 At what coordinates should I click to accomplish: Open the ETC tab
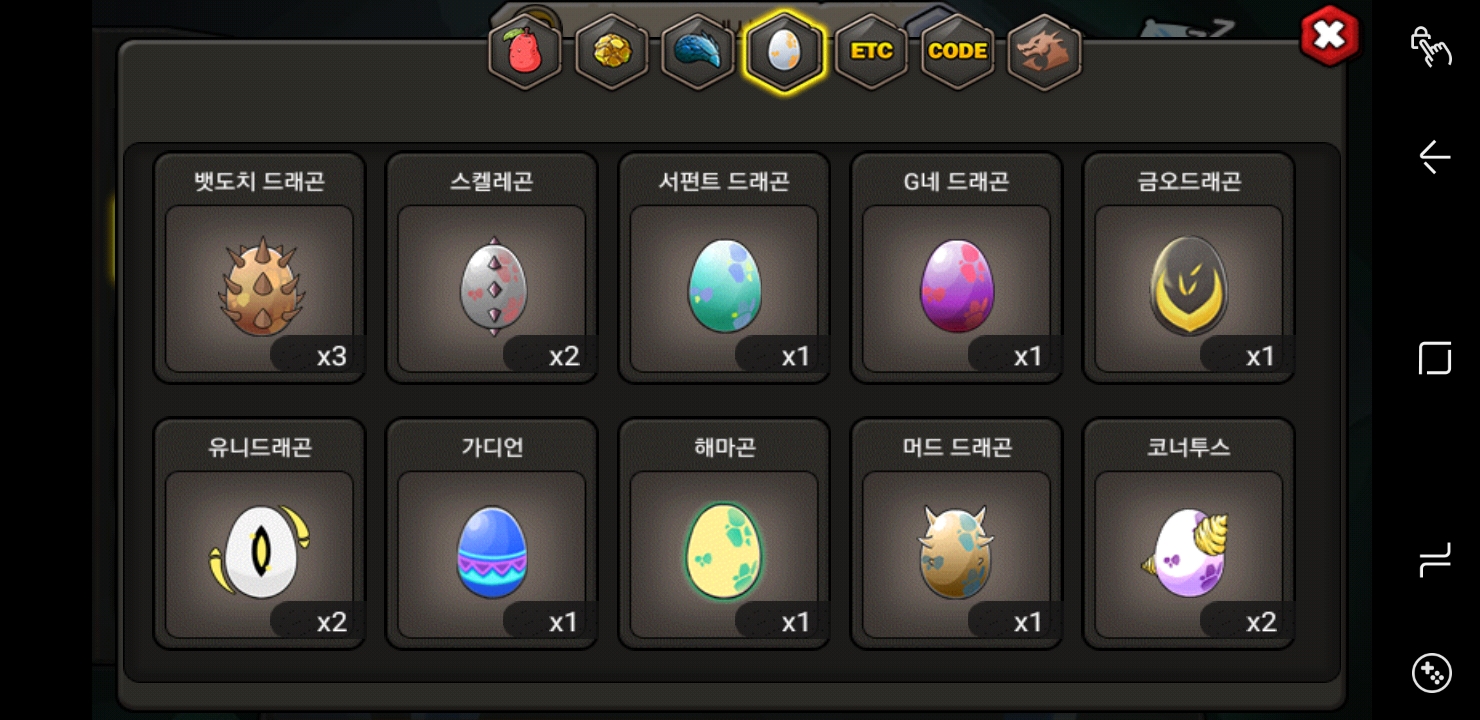click(871, 52)
